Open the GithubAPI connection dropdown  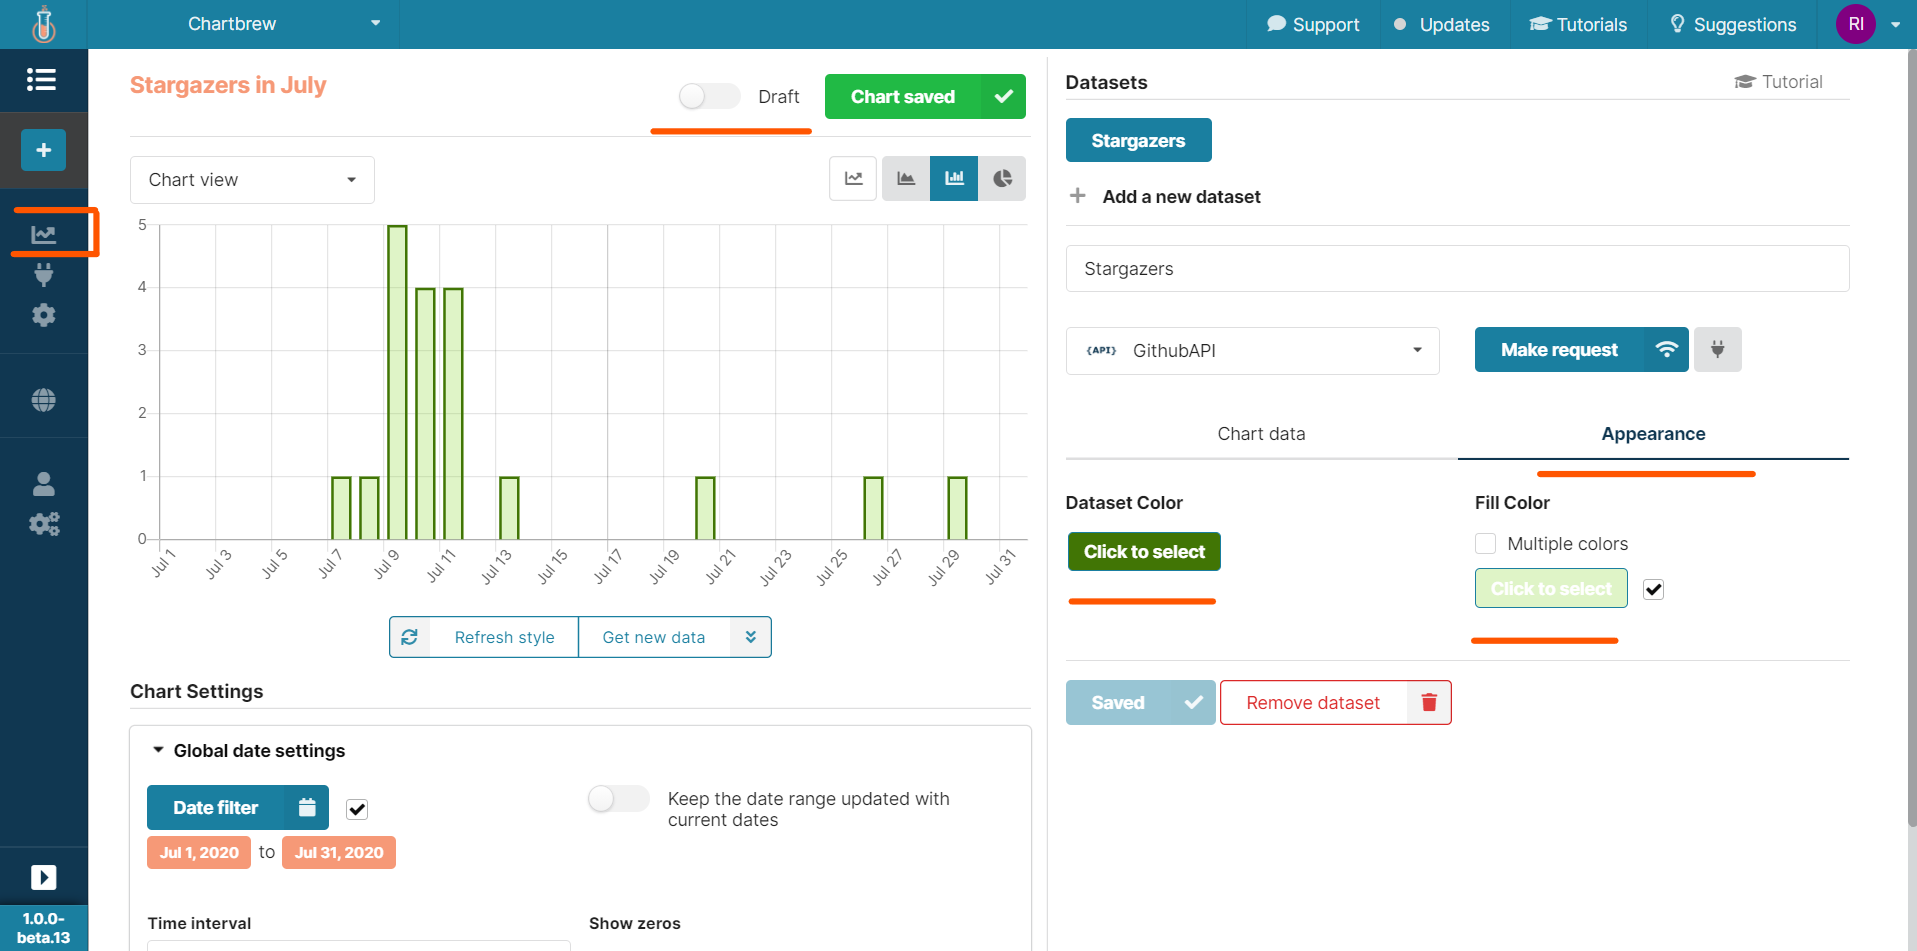pos(1252,351)
